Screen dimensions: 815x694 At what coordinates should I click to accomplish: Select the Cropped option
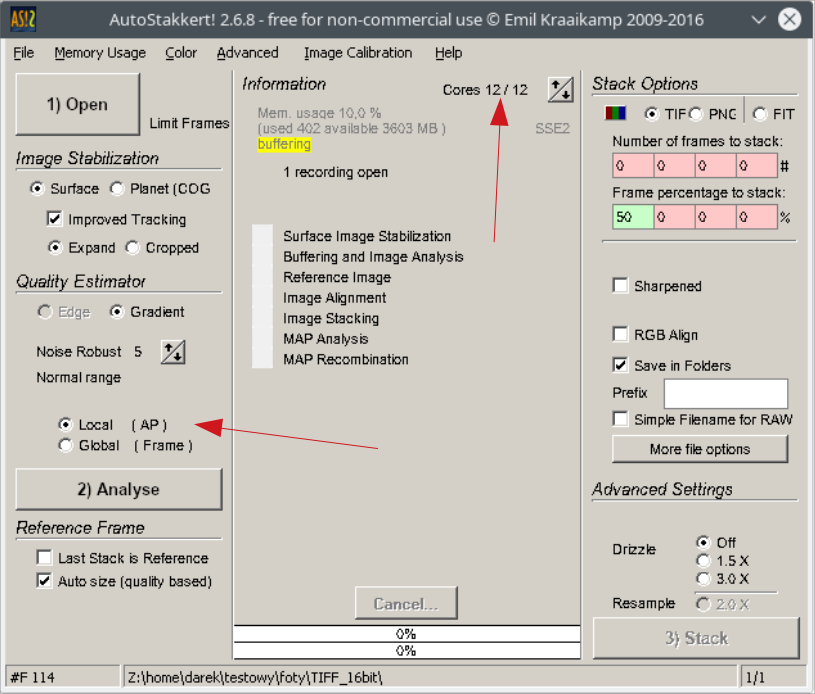[162, 248]
